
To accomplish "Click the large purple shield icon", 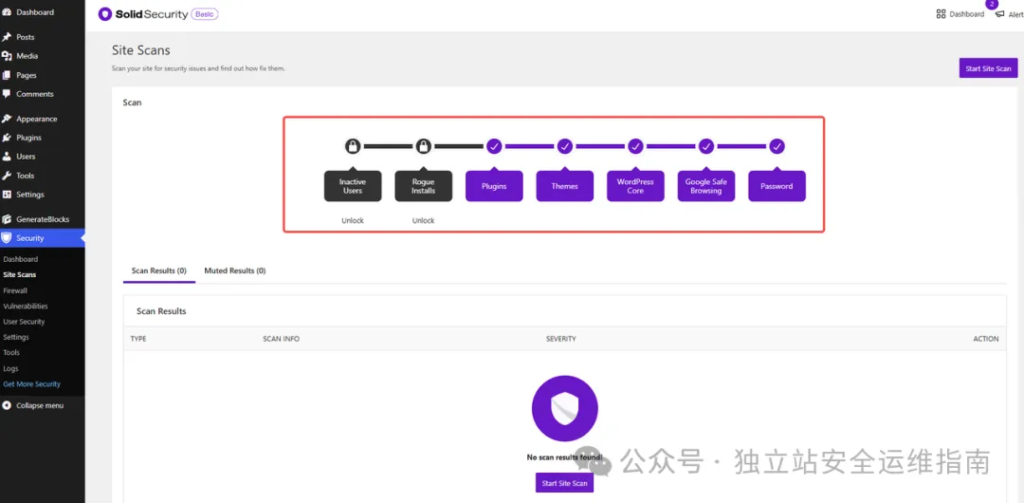I will pyautogui.click(x=565, y=409).
